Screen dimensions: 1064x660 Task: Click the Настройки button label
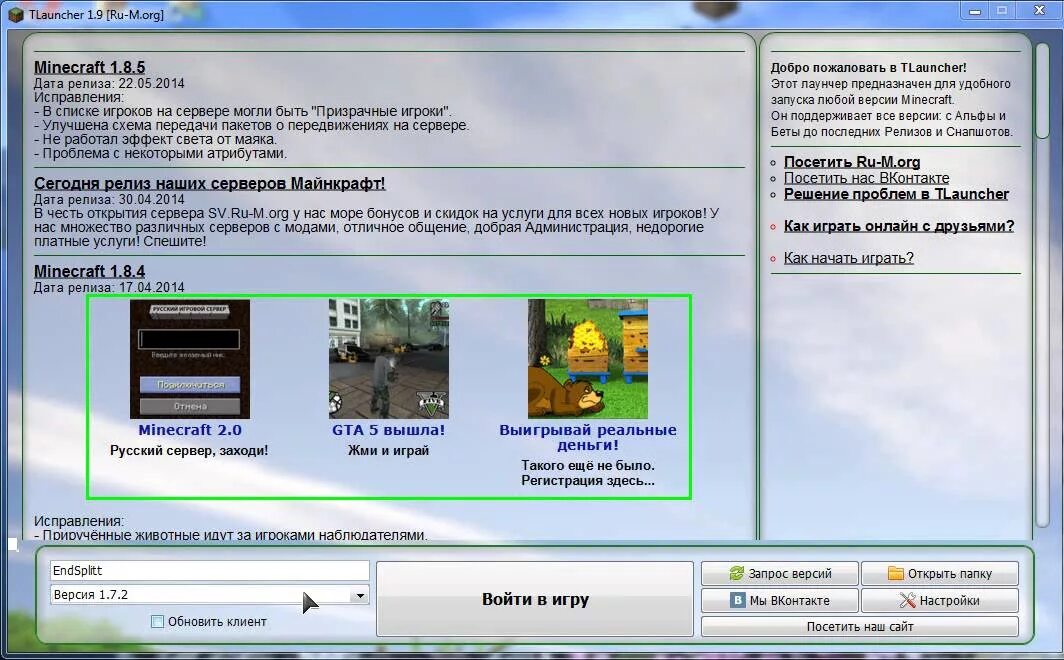949,601
